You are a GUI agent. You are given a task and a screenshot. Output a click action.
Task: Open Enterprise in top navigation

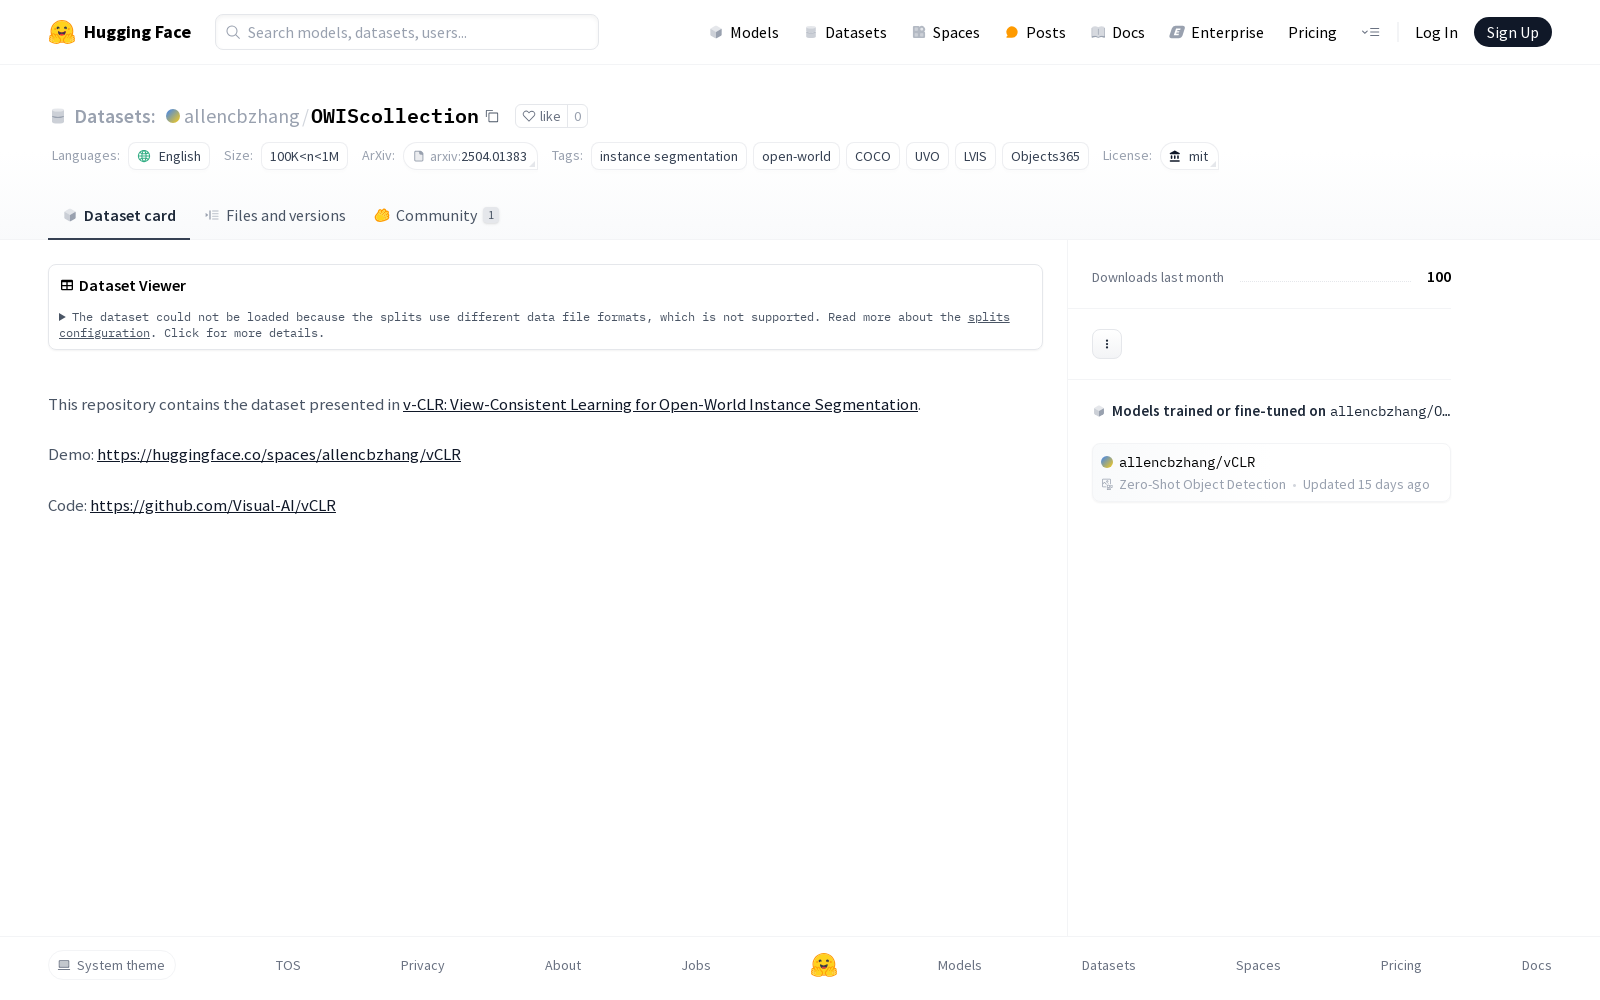[1217, 32]
